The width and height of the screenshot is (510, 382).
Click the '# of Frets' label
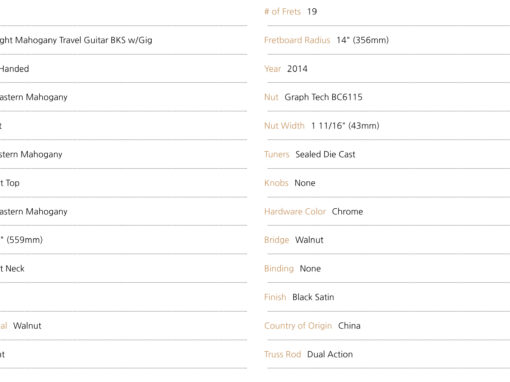(282, 12)
